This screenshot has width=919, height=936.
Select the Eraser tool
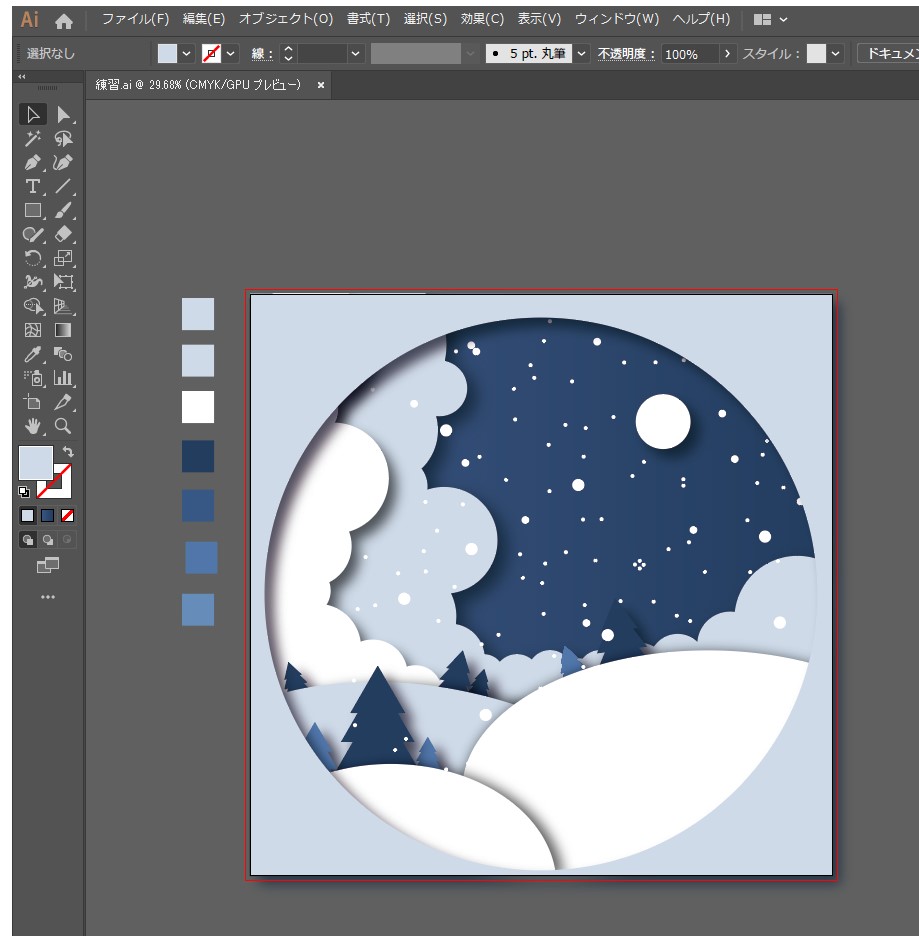tap(63, 234)
